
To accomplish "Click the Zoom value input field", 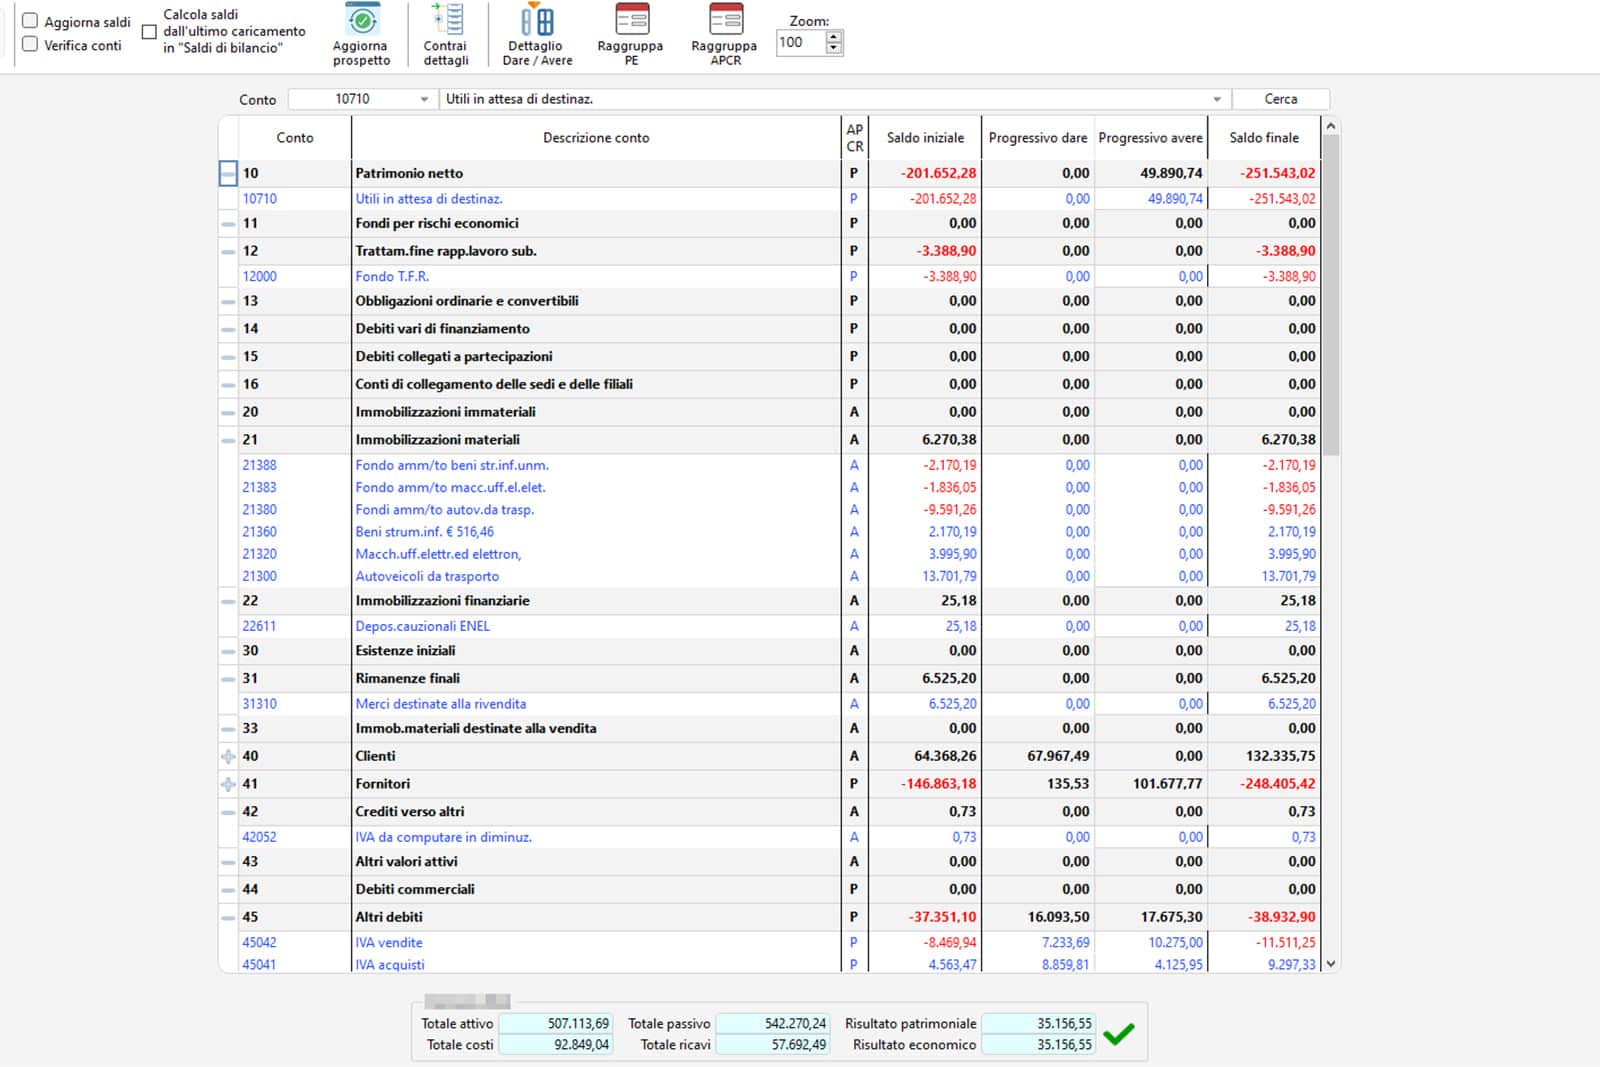I will (x=801, y=42).
